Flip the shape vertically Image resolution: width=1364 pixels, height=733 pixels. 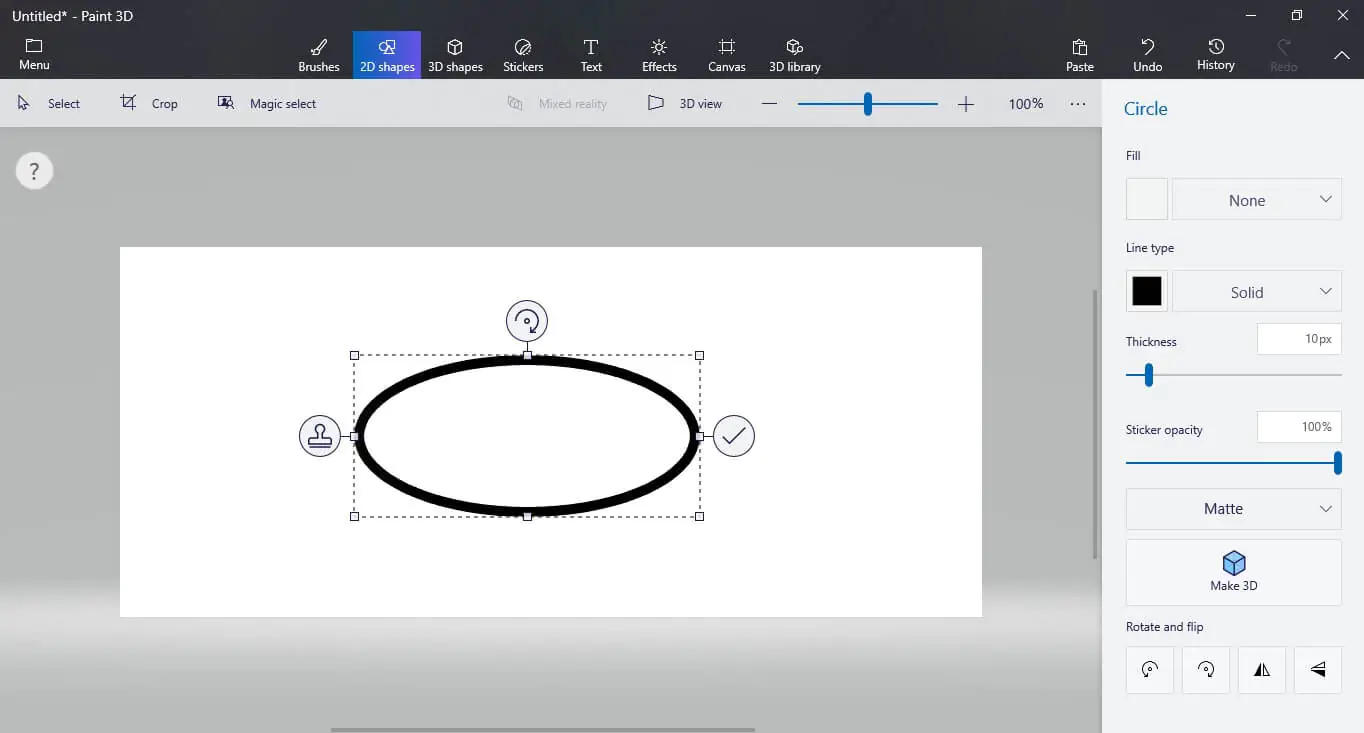pos(1318,670)
